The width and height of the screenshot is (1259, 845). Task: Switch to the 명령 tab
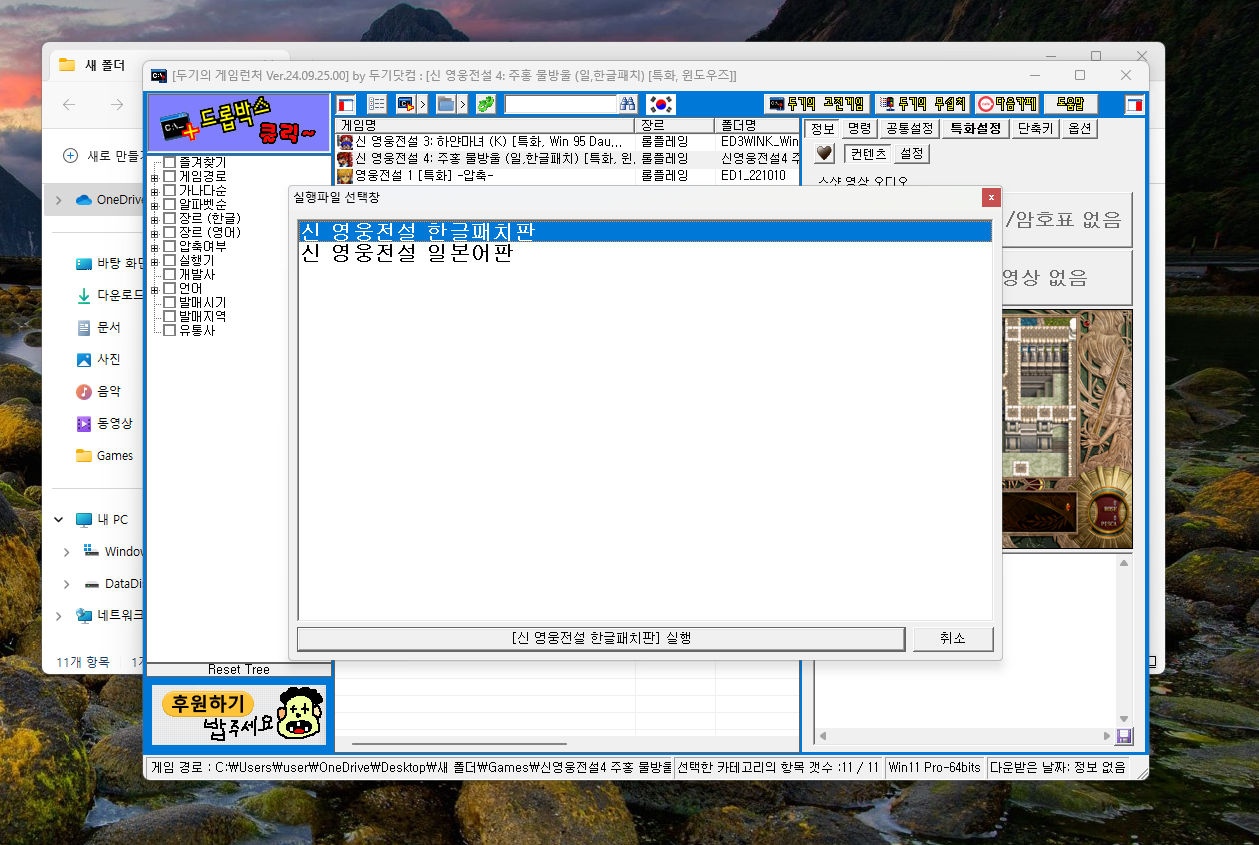859,128
